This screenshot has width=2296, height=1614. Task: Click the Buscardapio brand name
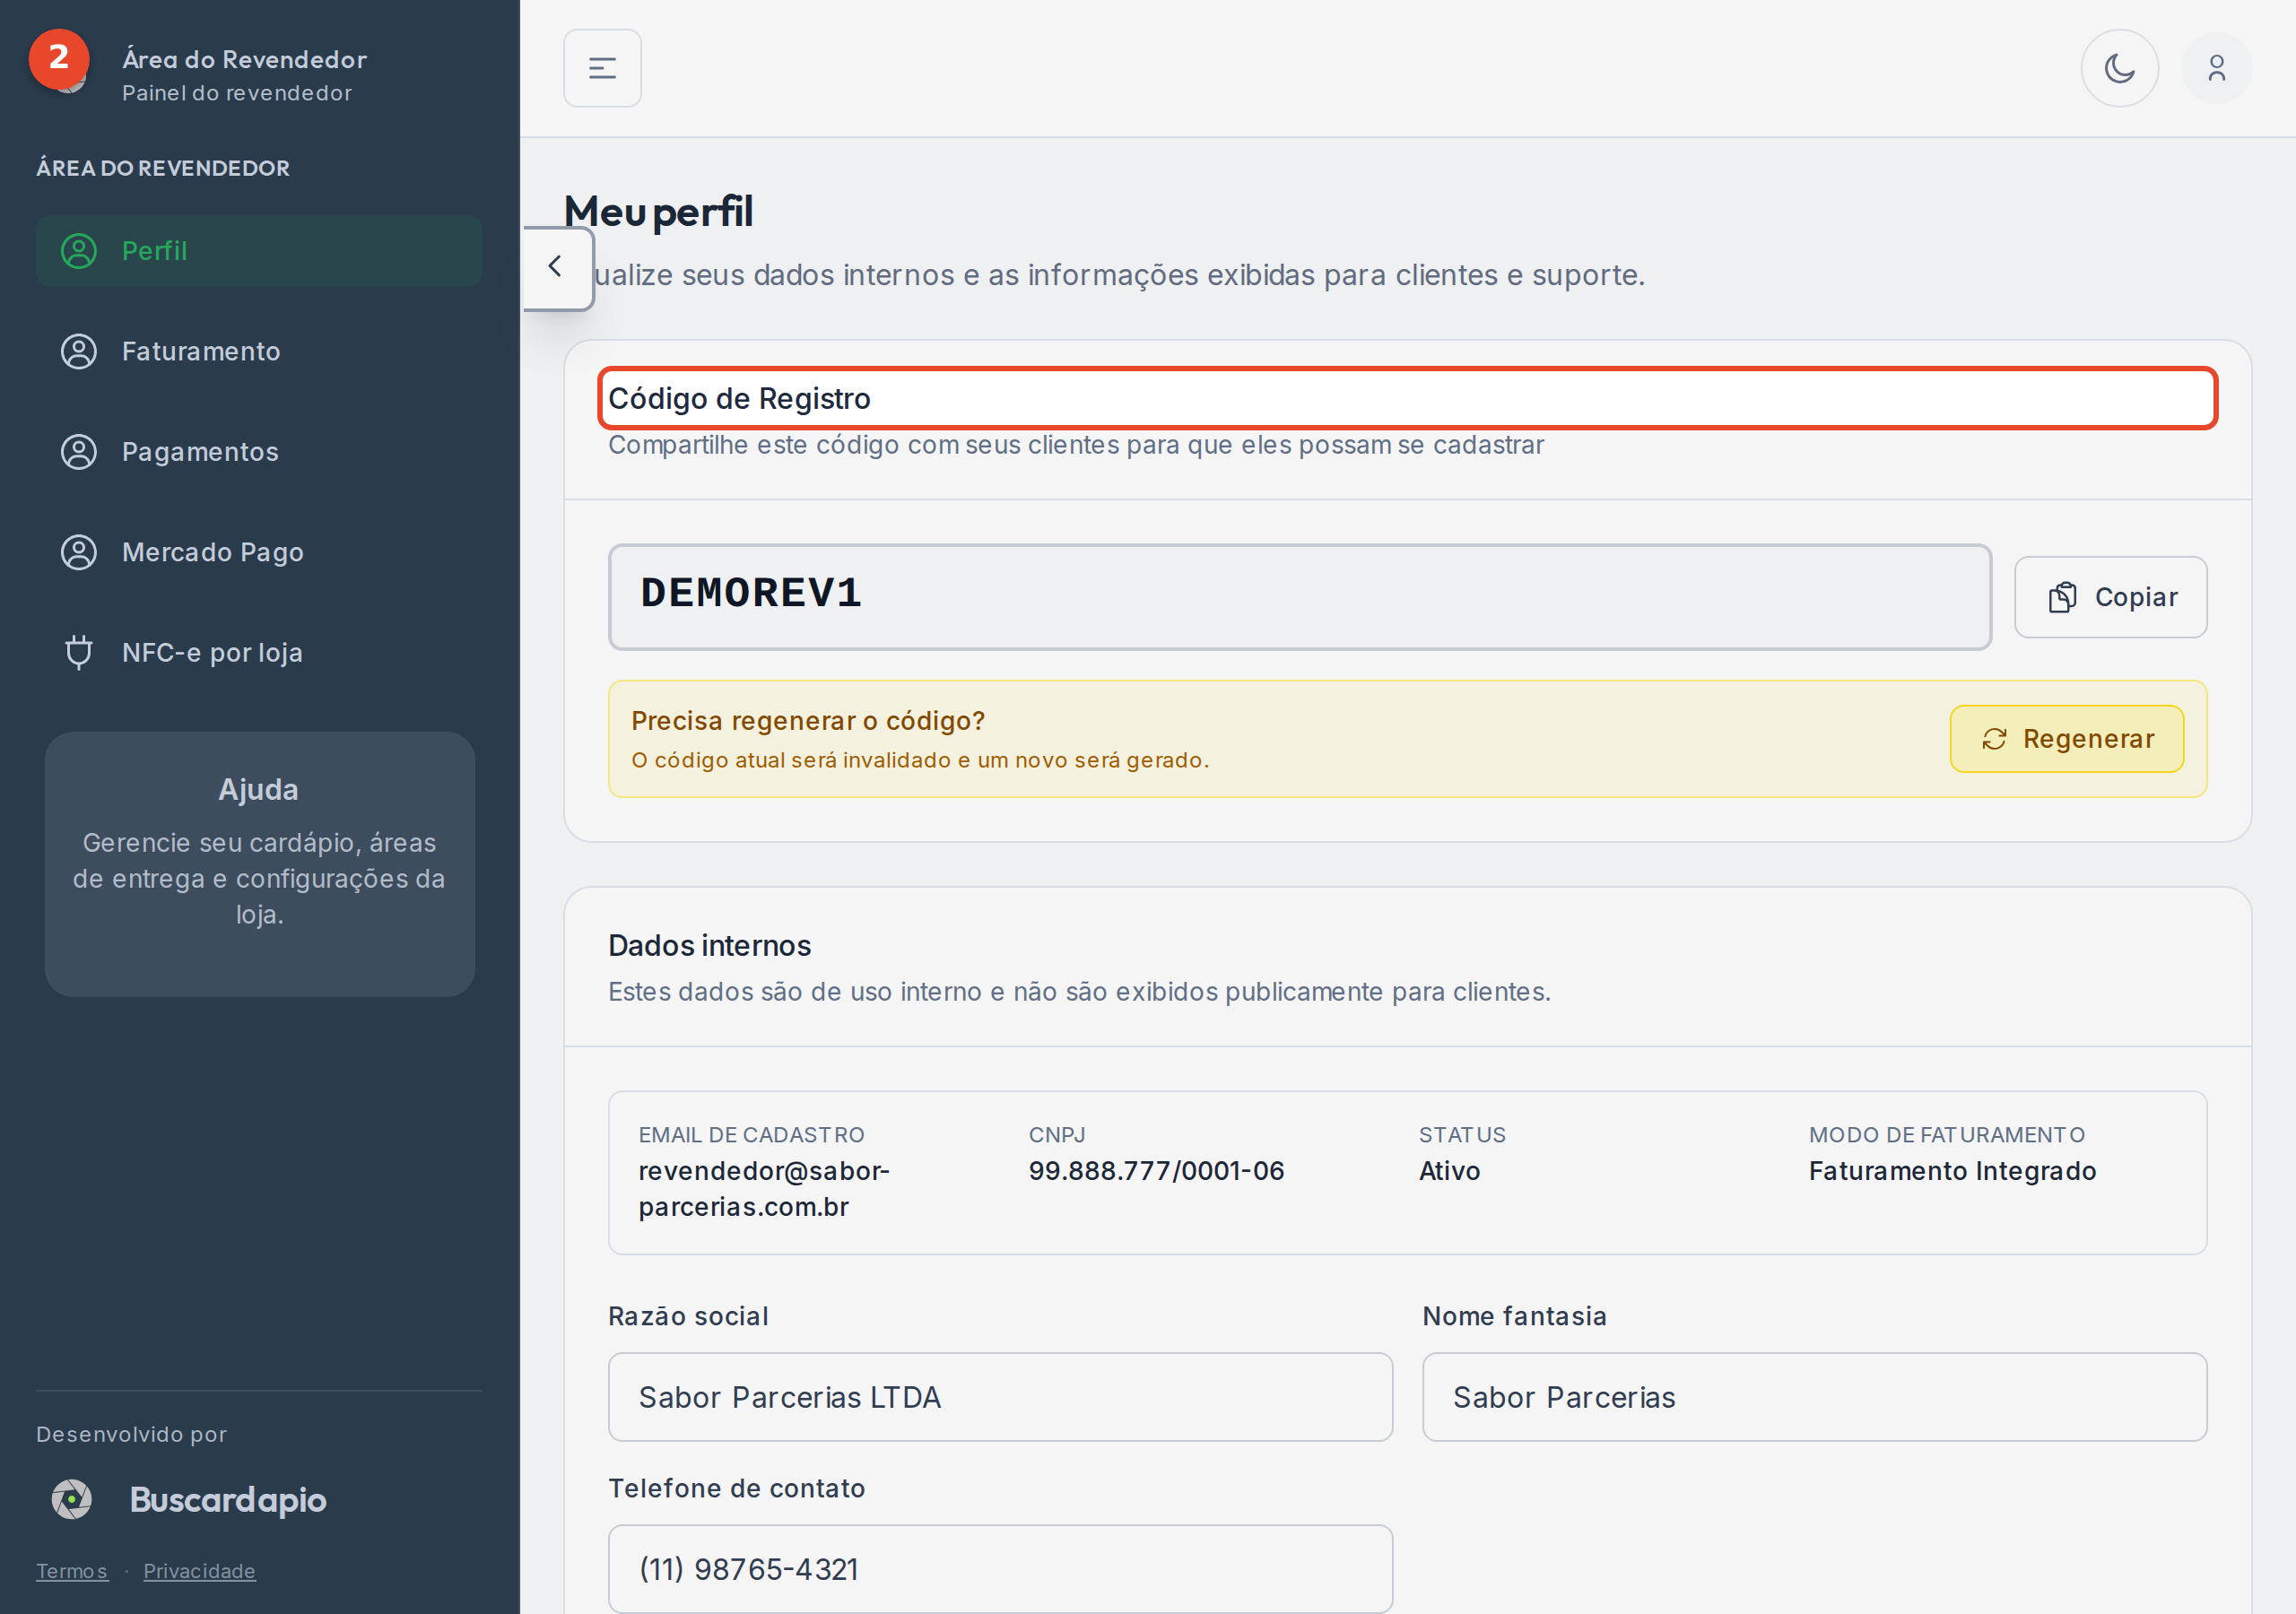point(228,1499)
